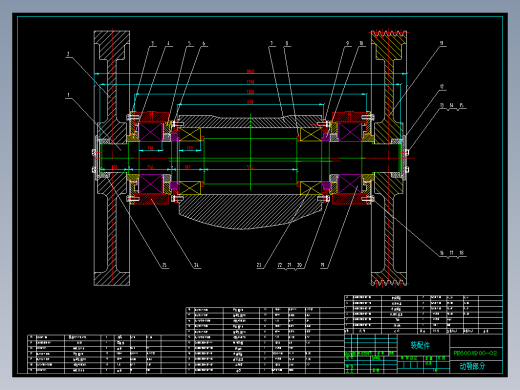Select part balloon number 17
520x390 pixels.
coord(452,253)
